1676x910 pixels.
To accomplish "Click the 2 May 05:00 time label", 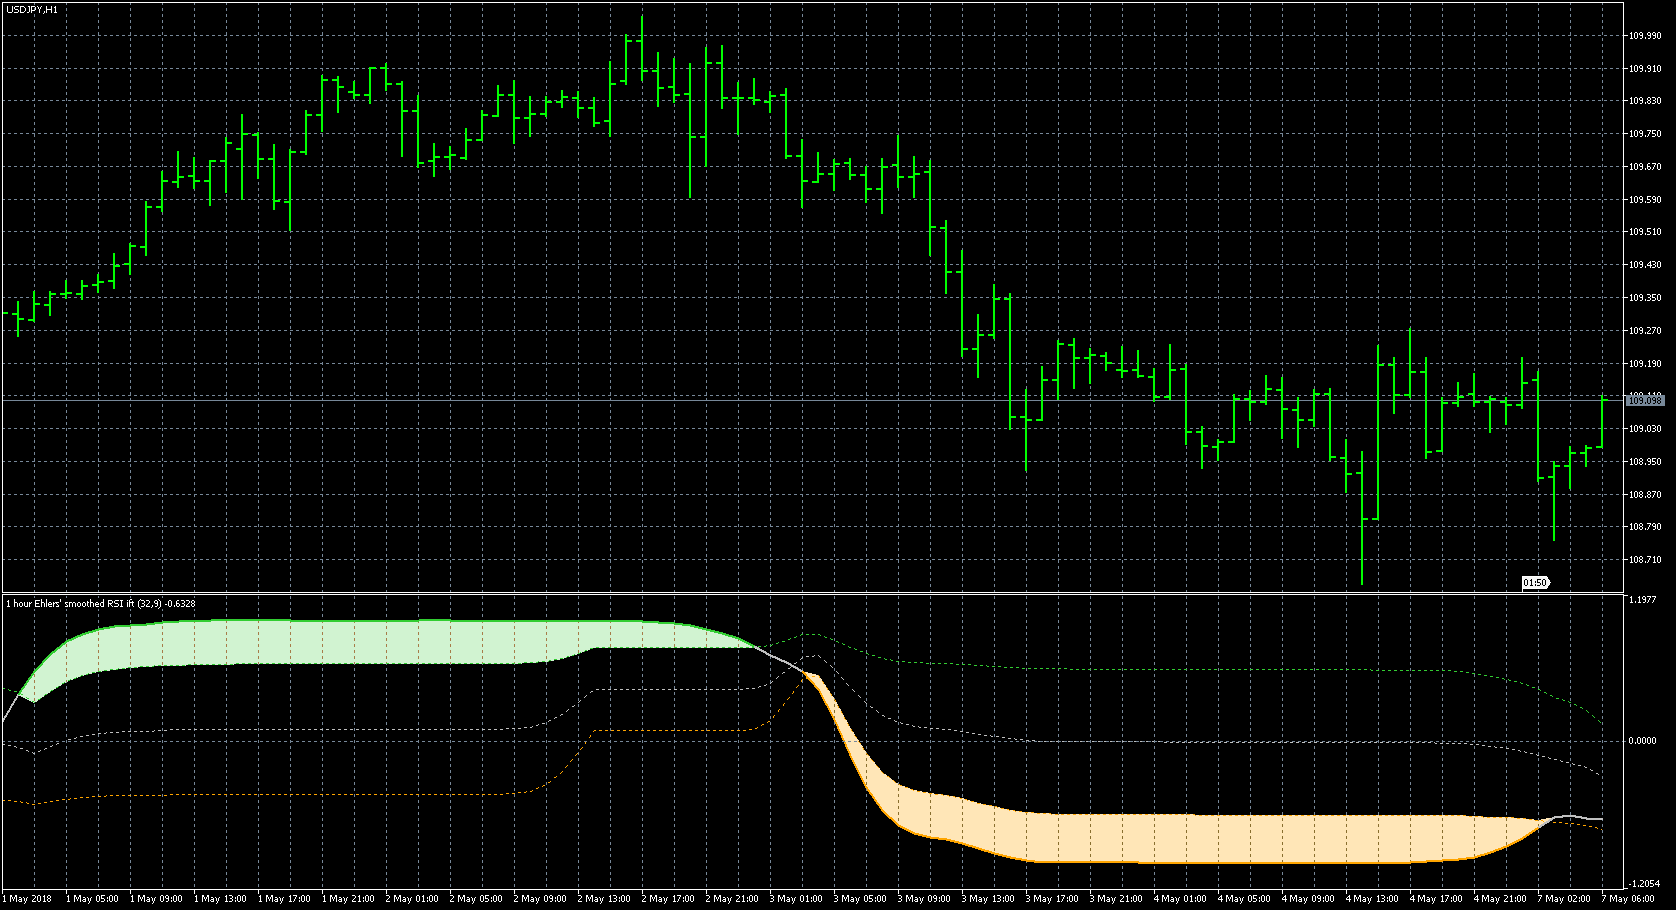I will 476,899.
